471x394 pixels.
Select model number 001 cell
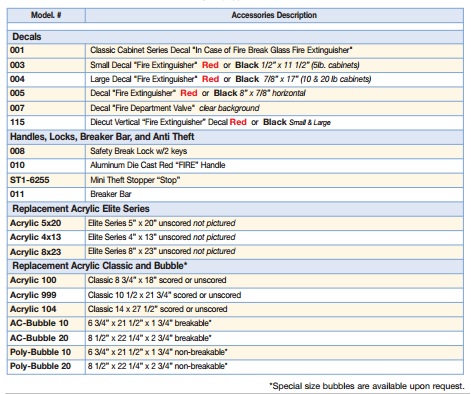[46, 51]
